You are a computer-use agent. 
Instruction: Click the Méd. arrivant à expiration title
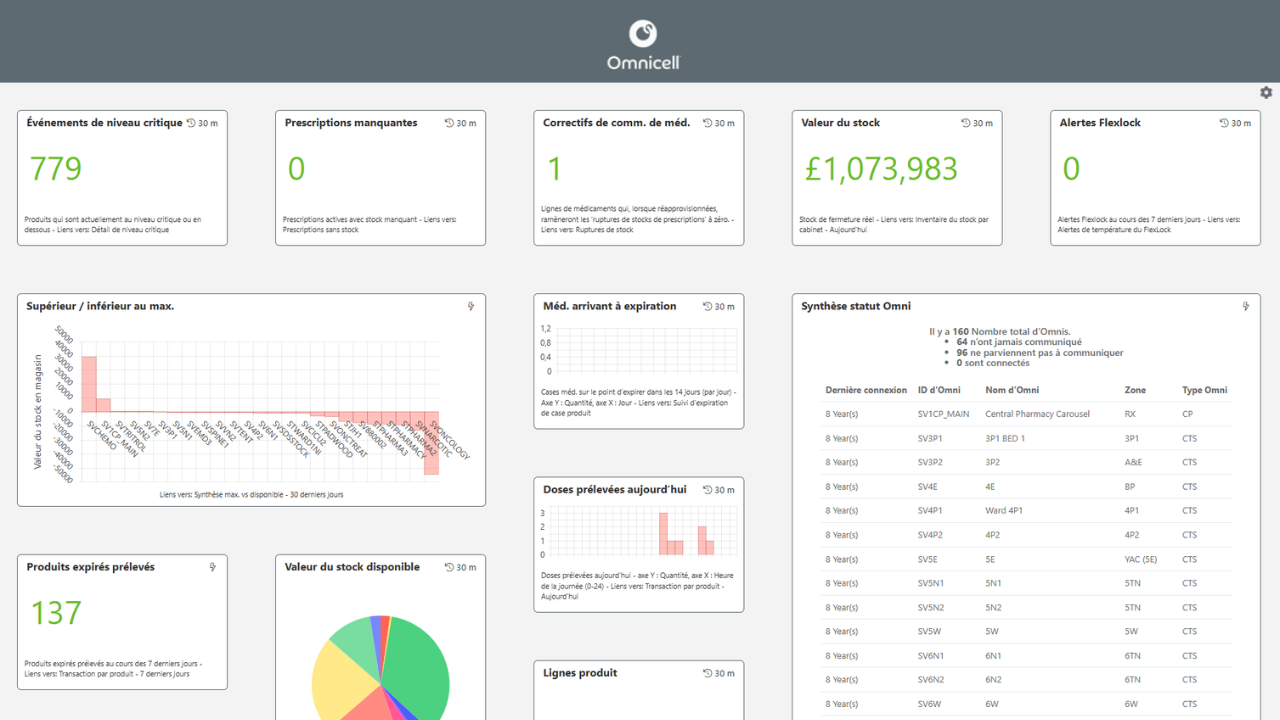click(x=610, y=306)
